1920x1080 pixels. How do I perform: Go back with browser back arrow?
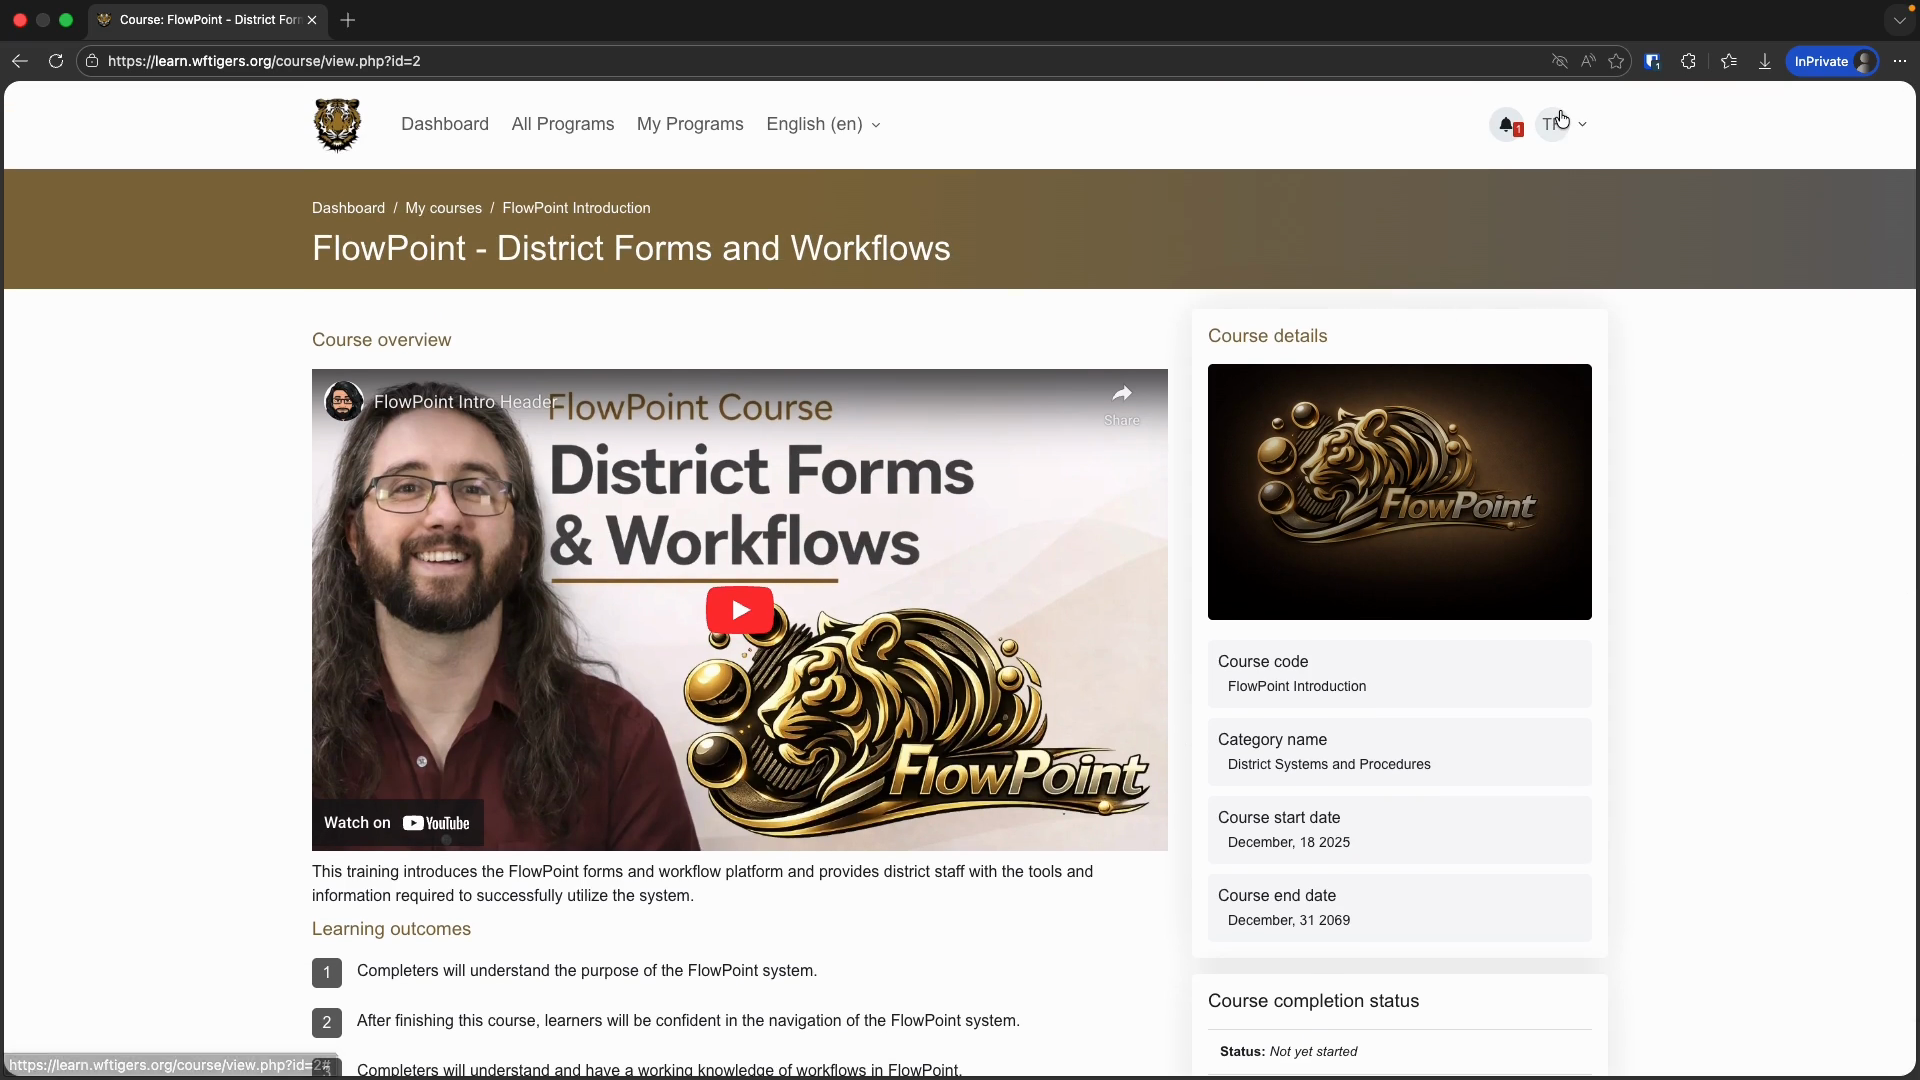click(20, 61)
